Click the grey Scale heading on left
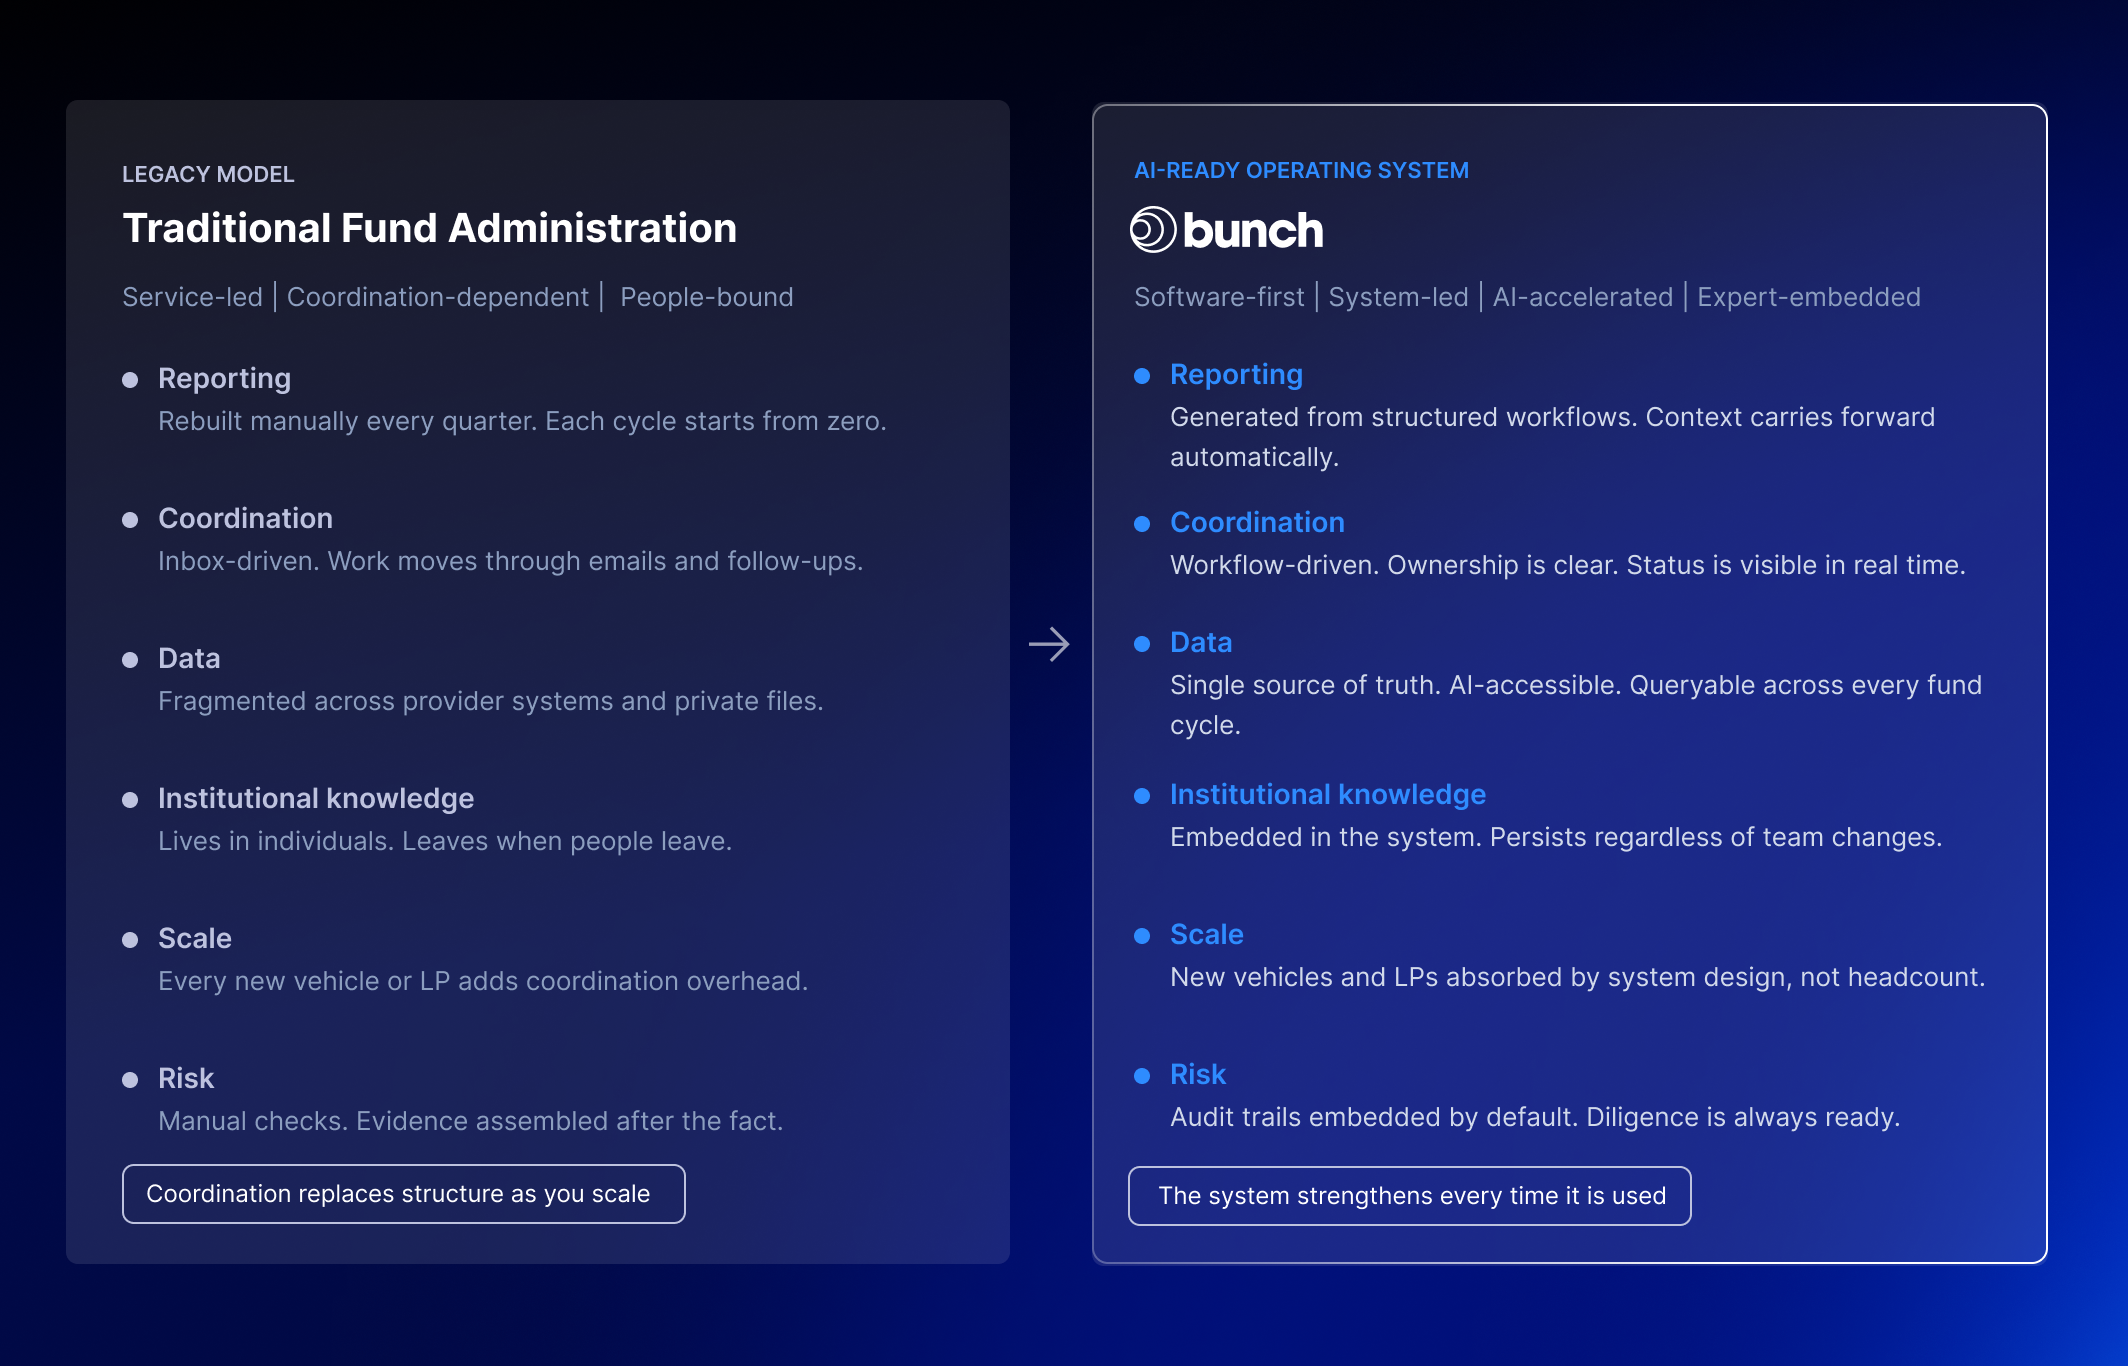This screenshot has height=1366, width=2128. point(195,938)
